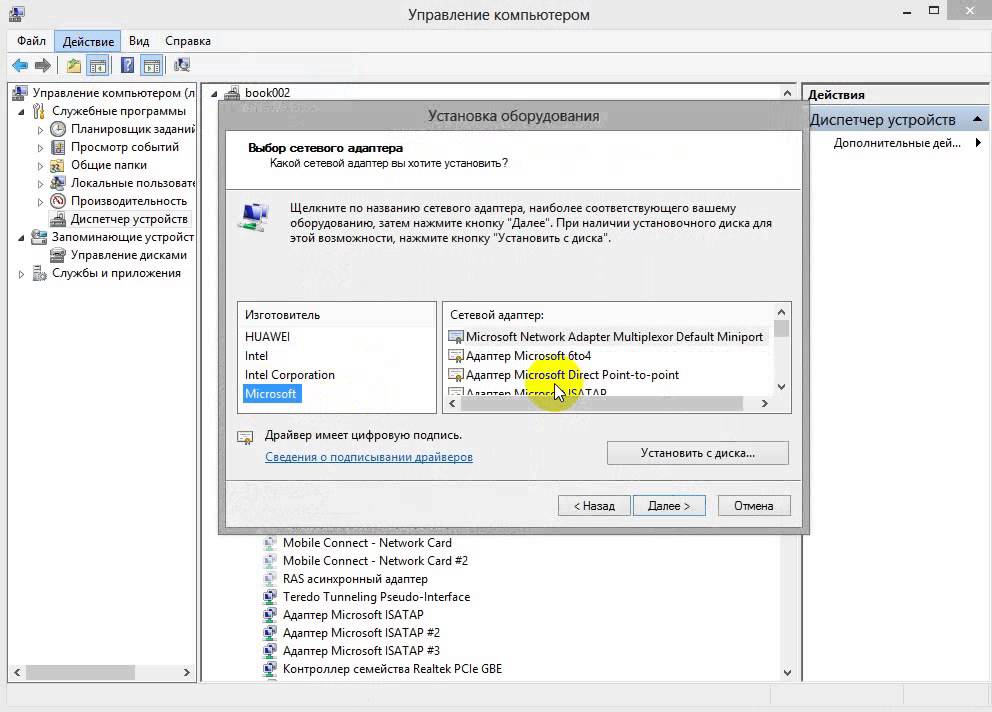The width and height of the screenshot is (992, 712).
Task: Click the Forward arrow toolbar icon
Action: point(42,65)
